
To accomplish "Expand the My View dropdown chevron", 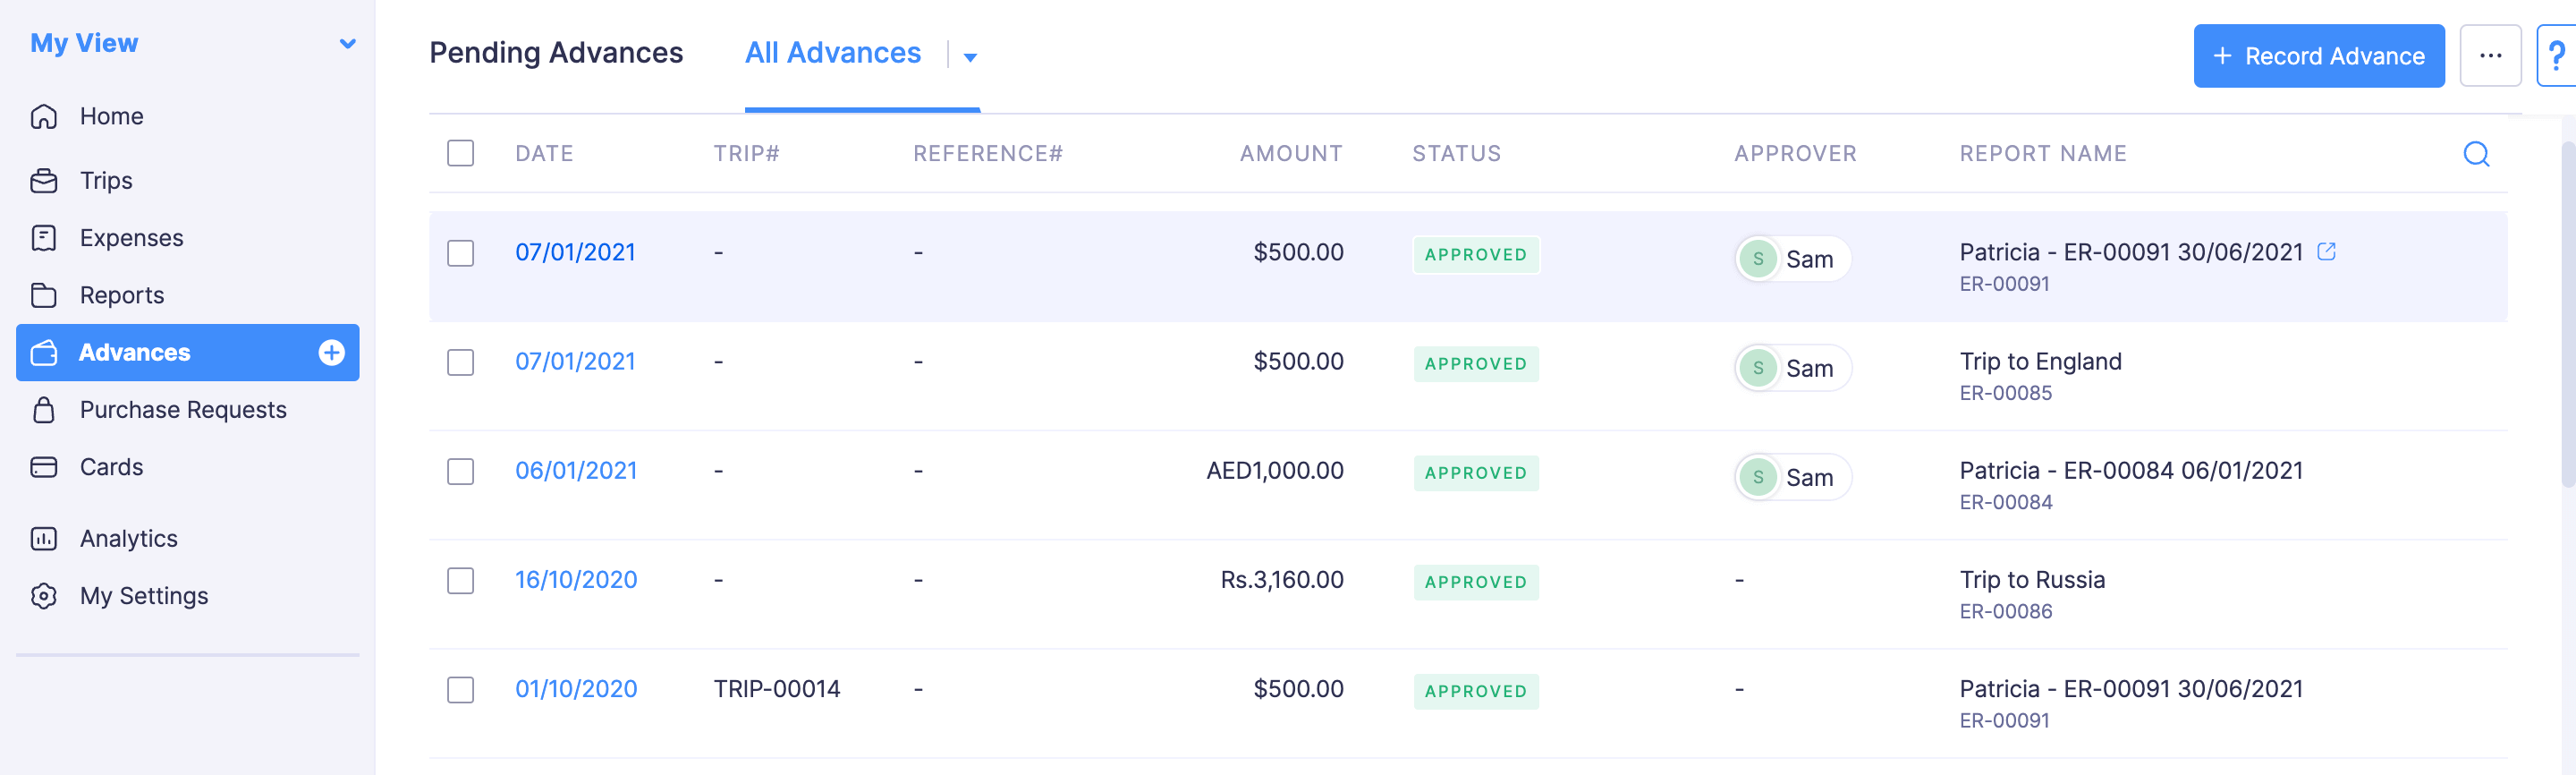I will [x=347, y=44].
